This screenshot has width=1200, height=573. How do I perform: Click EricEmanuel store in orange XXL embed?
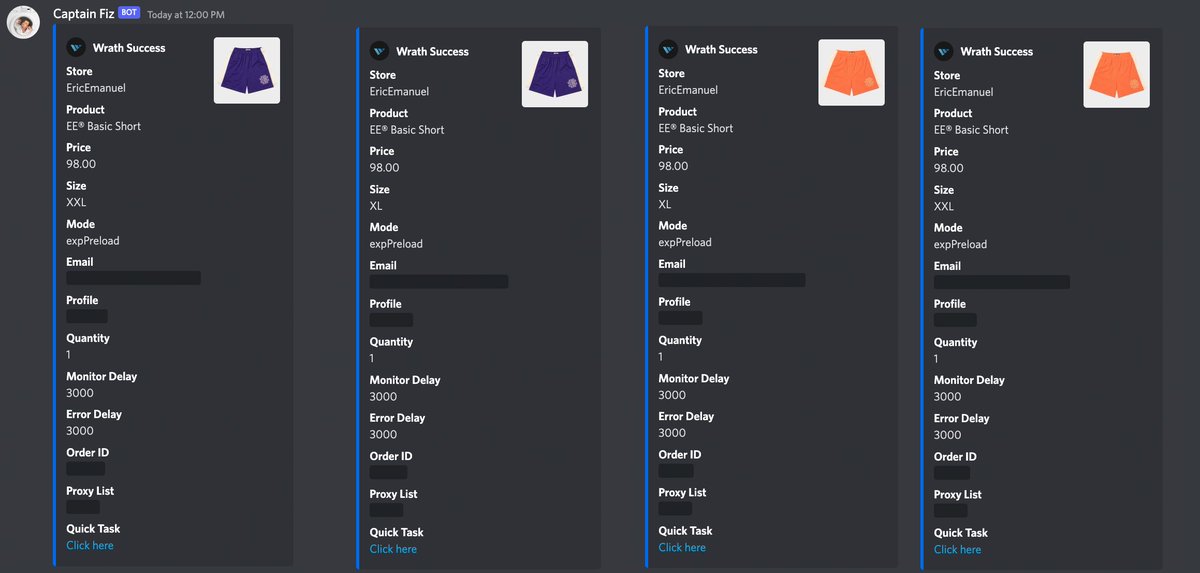[x=964, y=92]
